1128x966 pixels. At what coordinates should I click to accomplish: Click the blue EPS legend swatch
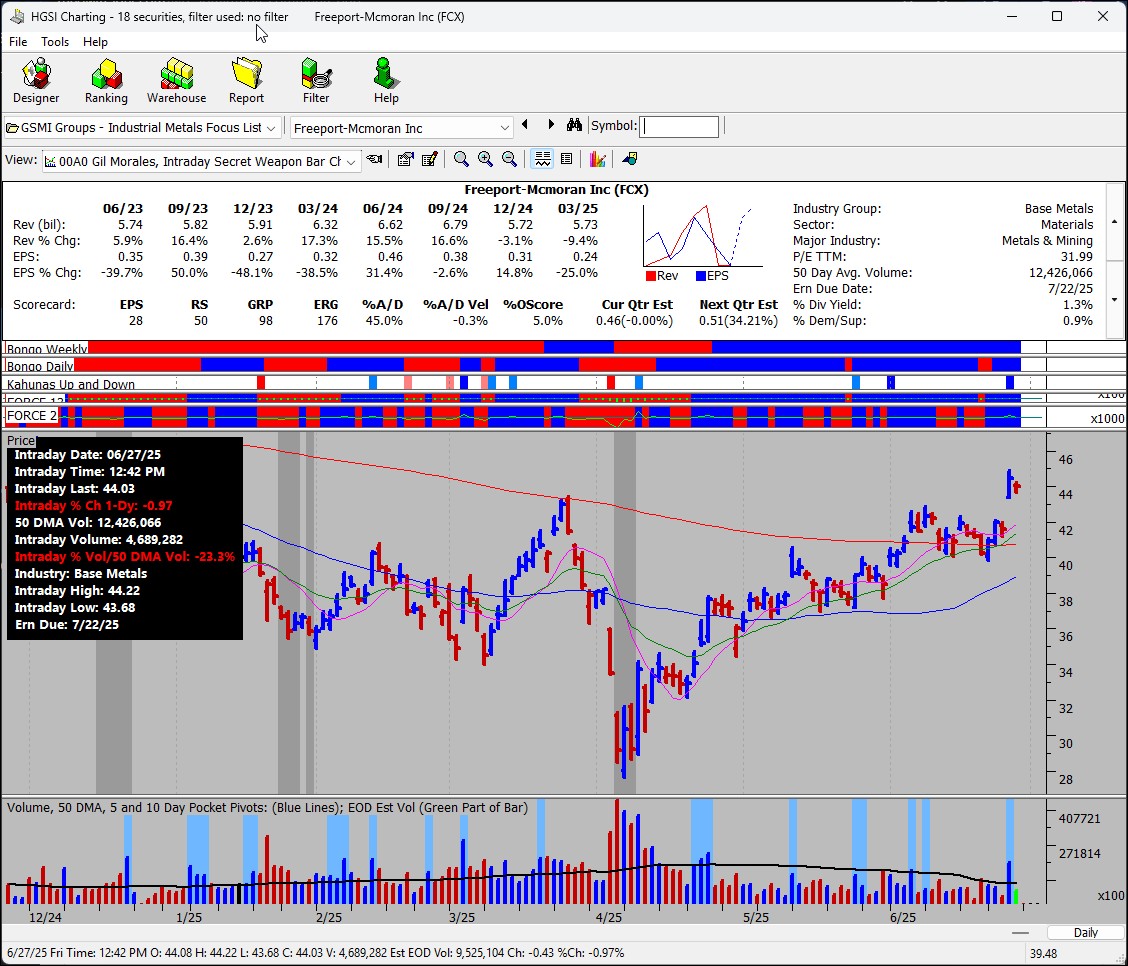(701, 276)
